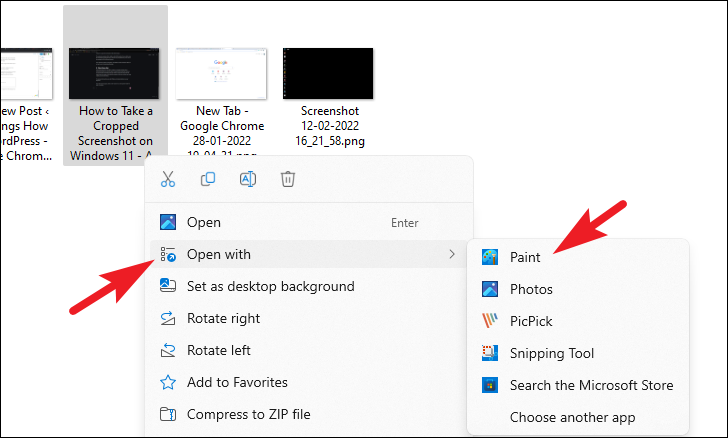The width and height of the screenshot is (728, 438).
Task: Click Add to Favorites
Action: coord(237,382)
